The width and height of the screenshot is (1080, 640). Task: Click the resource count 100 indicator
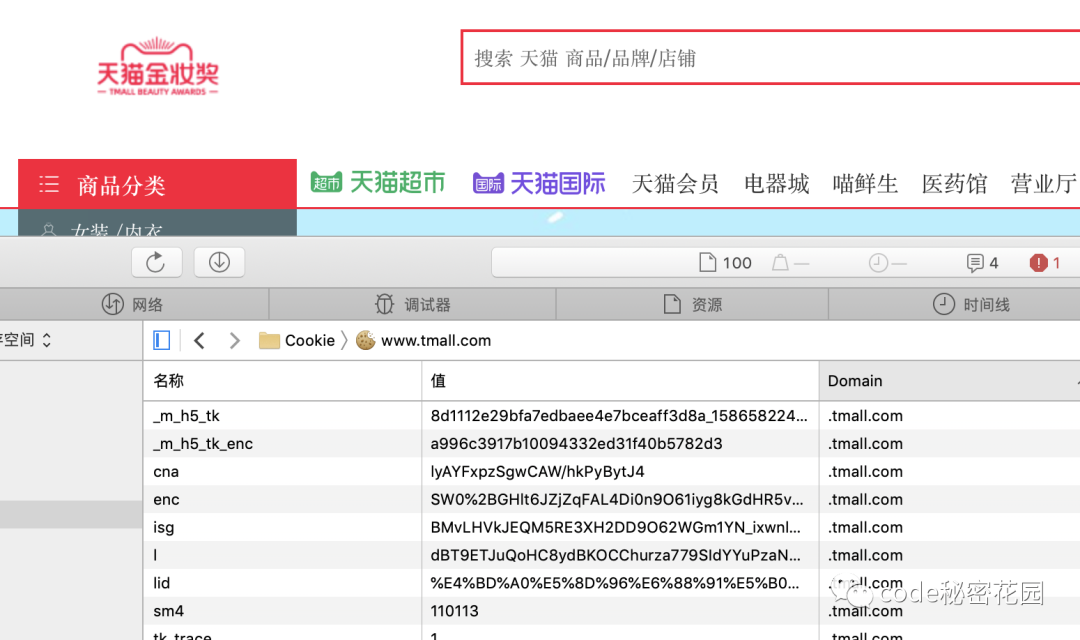tap(725, 262)
